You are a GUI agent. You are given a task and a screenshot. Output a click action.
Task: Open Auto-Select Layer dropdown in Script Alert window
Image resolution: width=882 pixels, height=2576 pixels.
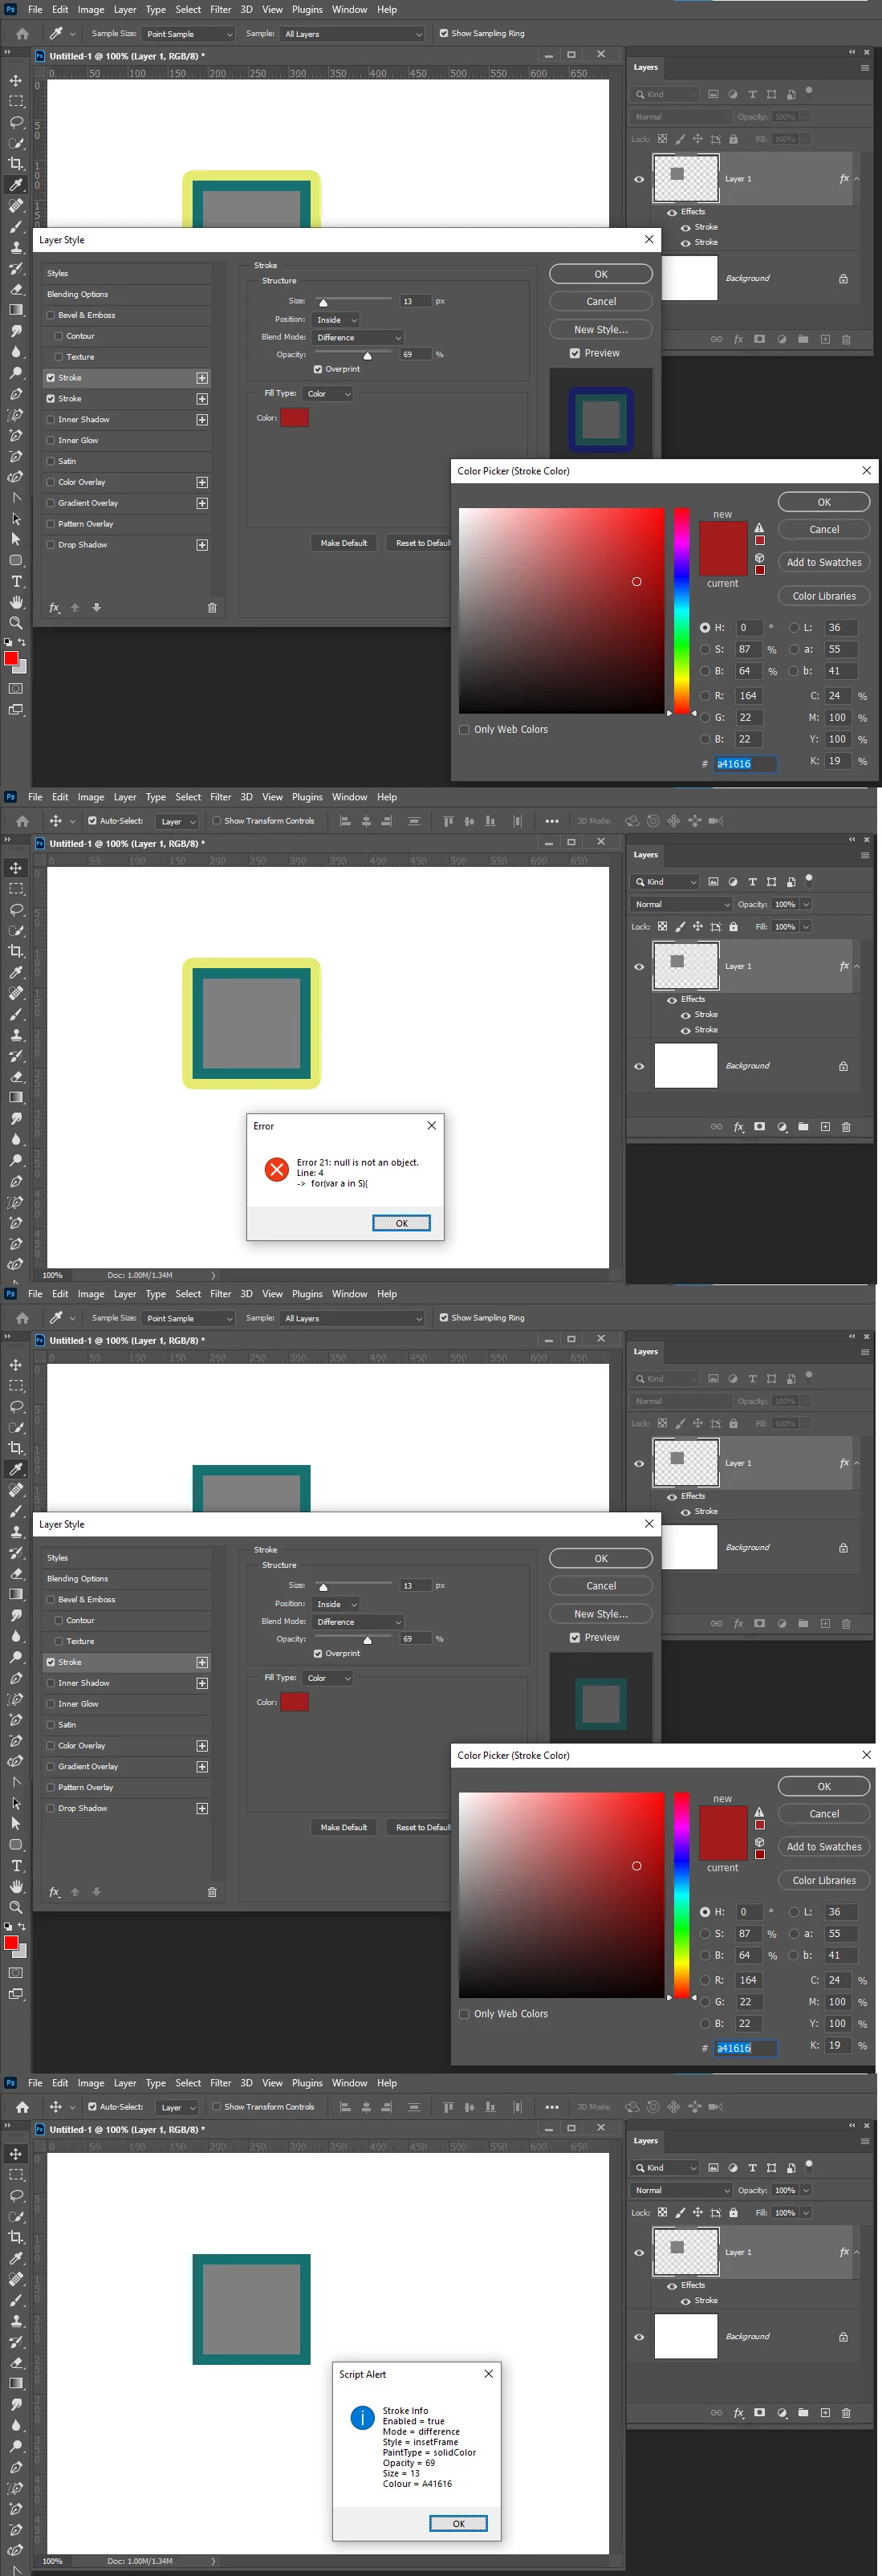tap(178, 2106)
